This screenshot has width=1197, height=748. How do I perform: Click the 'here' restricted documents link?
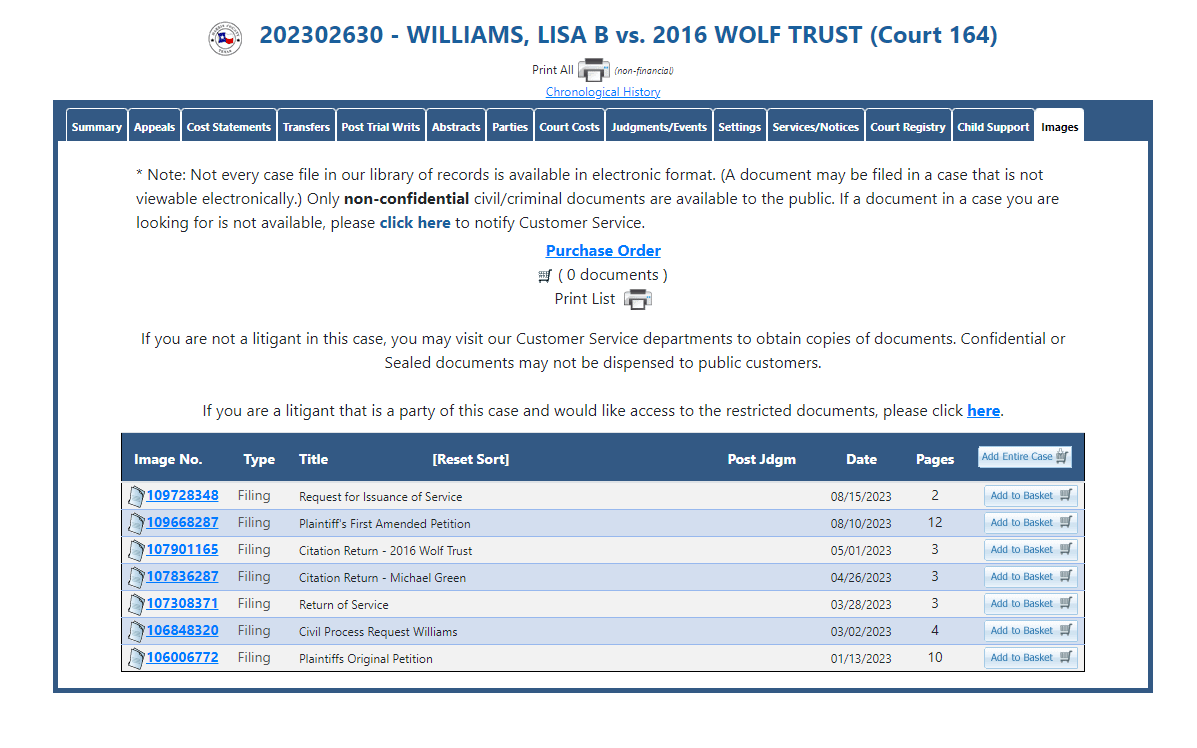tap(983, 411)
